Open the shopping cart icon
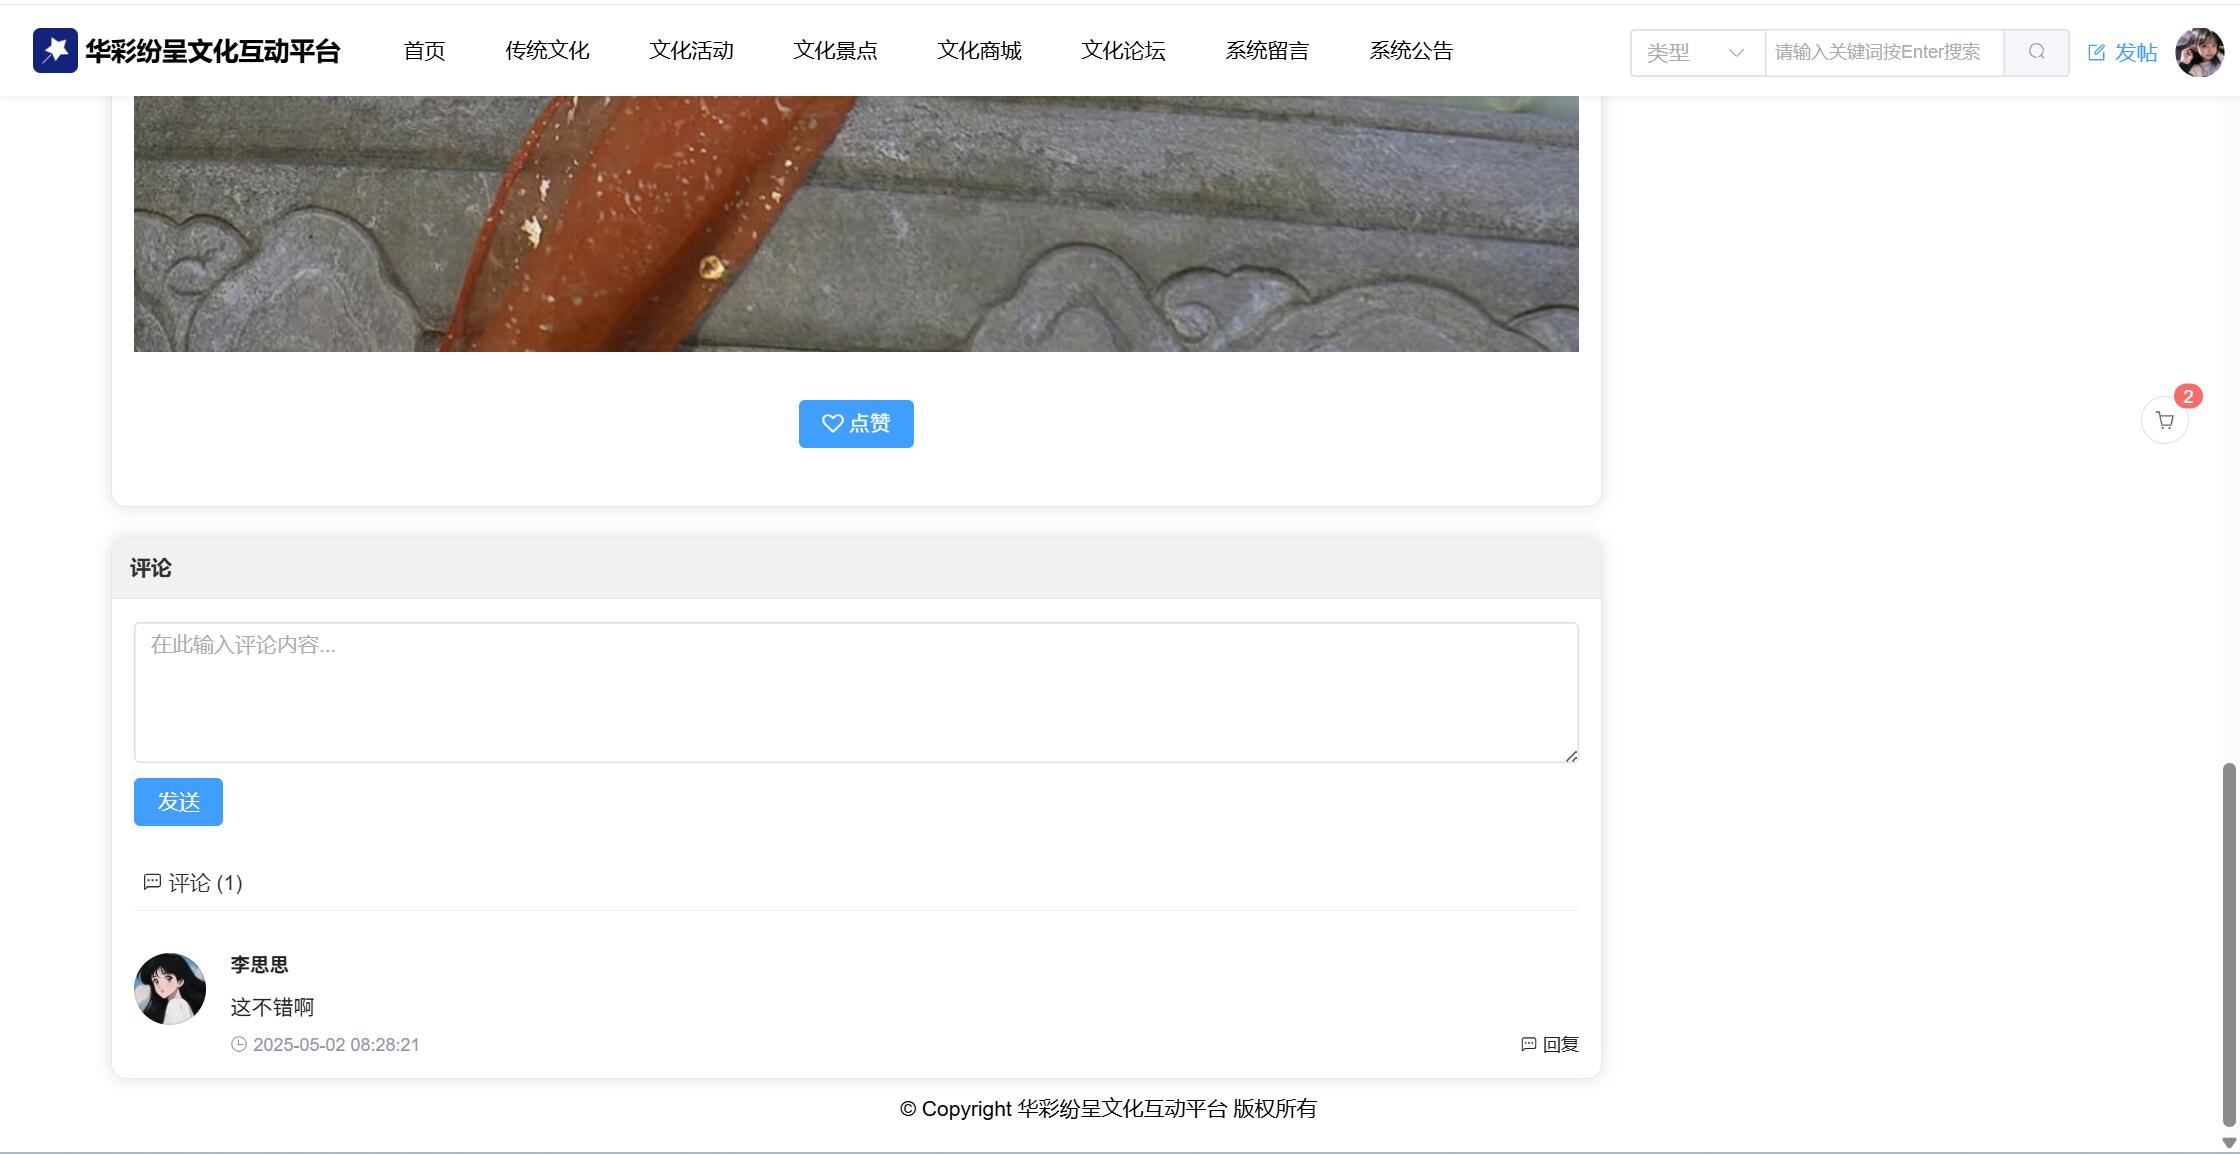 coord(2164,421)
